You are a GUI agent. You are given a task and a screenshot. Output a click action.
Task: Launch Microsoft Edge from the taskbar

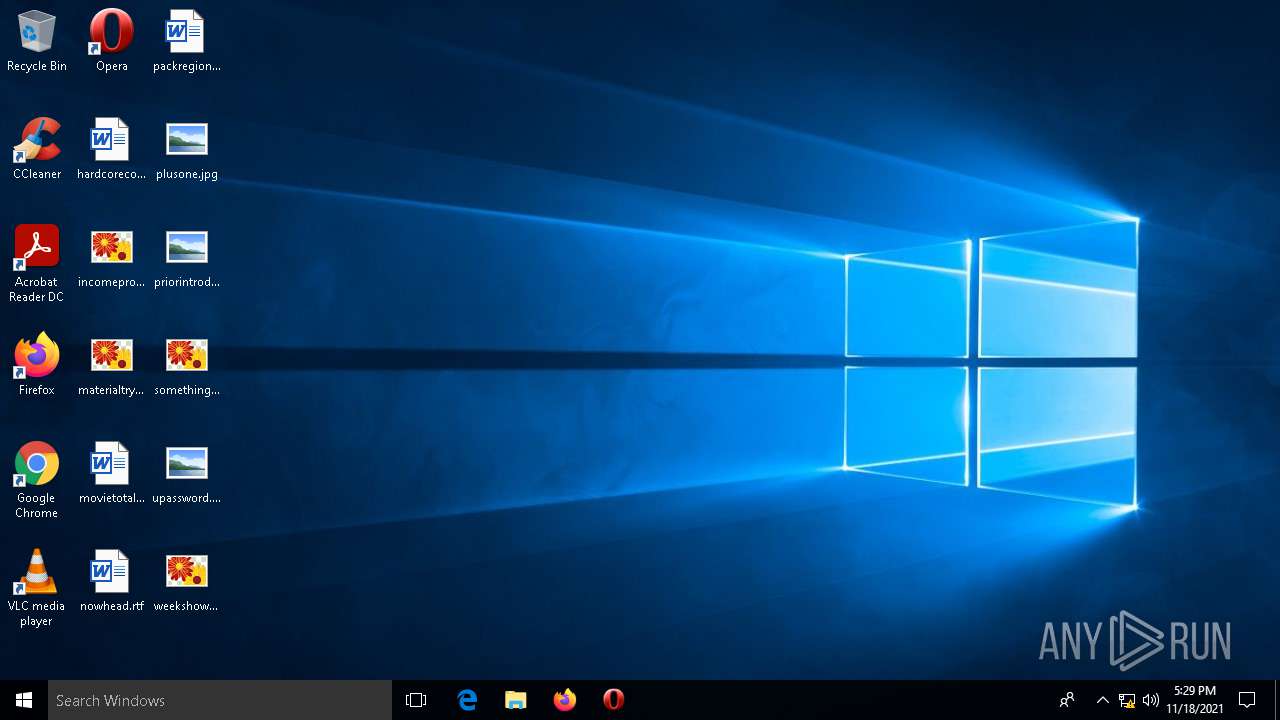(x=467, y=700)
